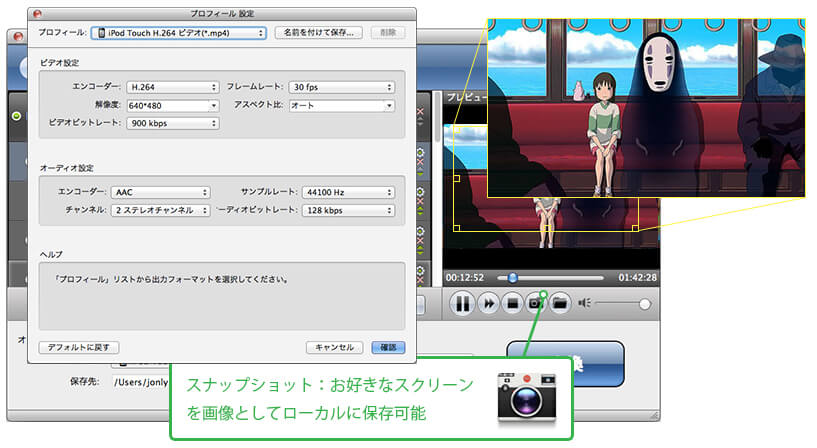Open the profile dropdown iPod Touch H.264
817x448 pixels.
click(x=179, y=33)
